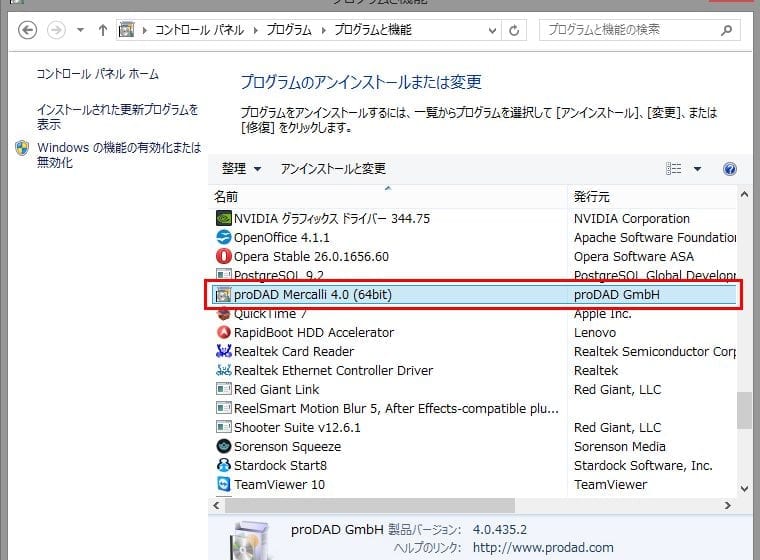Click the Realtek Card Reader icon
Viewport: 760px width, 560px height.
(223, 351)
